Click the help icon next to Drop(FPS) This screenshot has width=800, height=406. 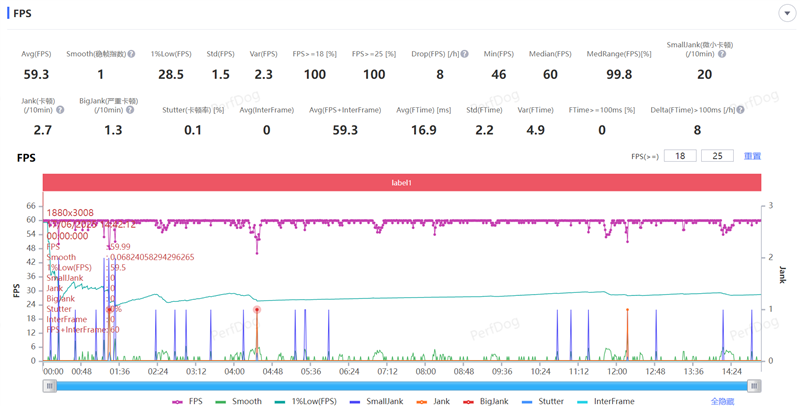pos(465,53)
